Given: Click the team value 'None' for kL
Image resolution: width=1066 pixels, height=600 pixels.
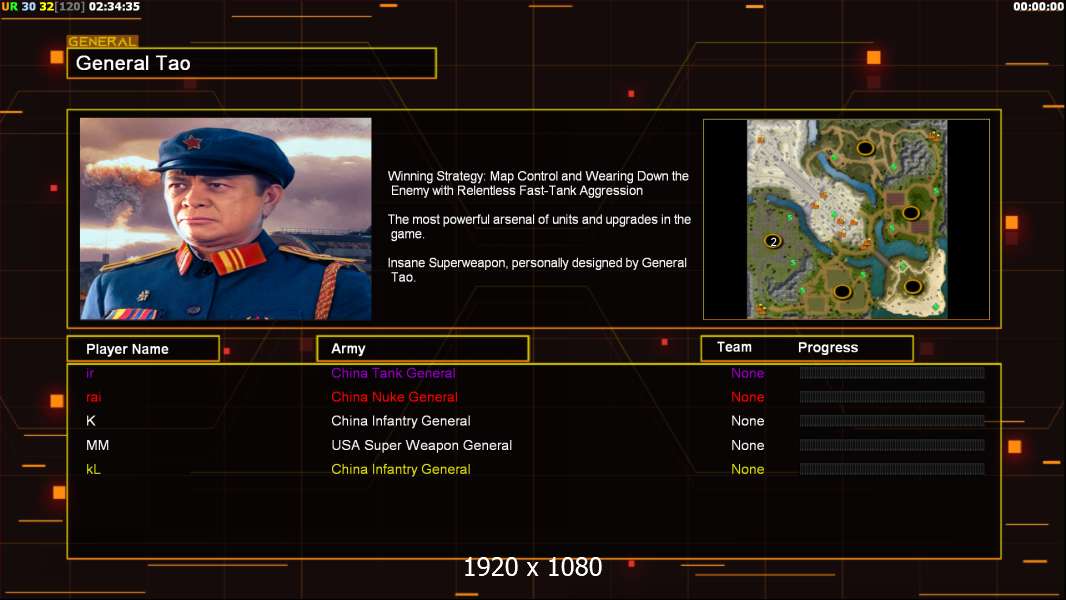Looking at the screenshot, I should (x=747, y=469).
